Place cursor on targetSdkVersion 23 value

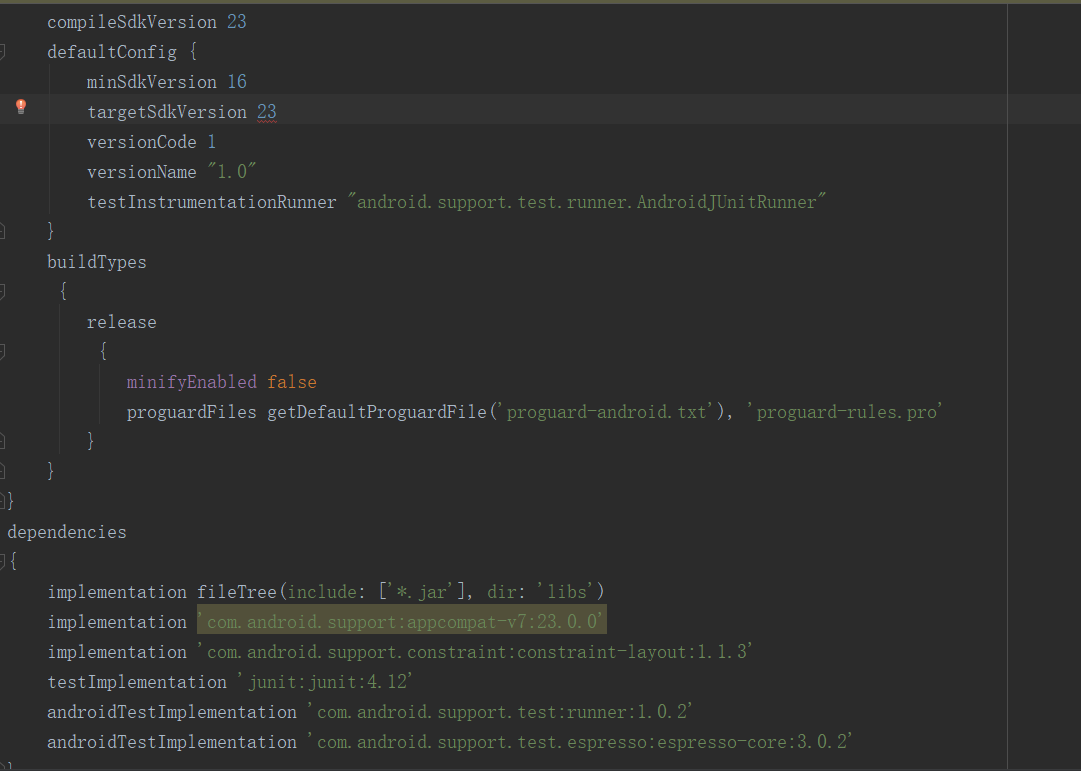[x=267, y=111]
